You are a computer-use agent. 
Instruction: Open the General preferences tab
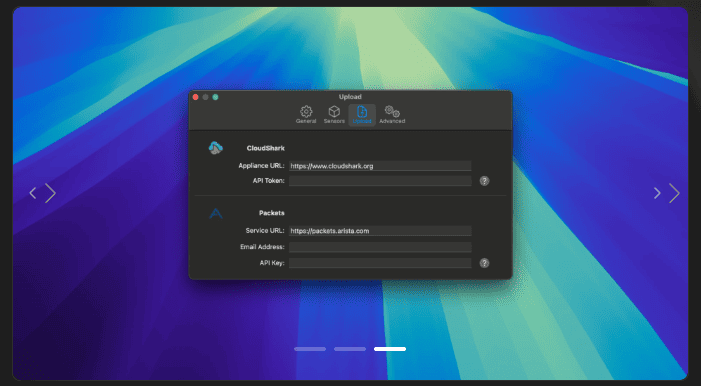306,115
